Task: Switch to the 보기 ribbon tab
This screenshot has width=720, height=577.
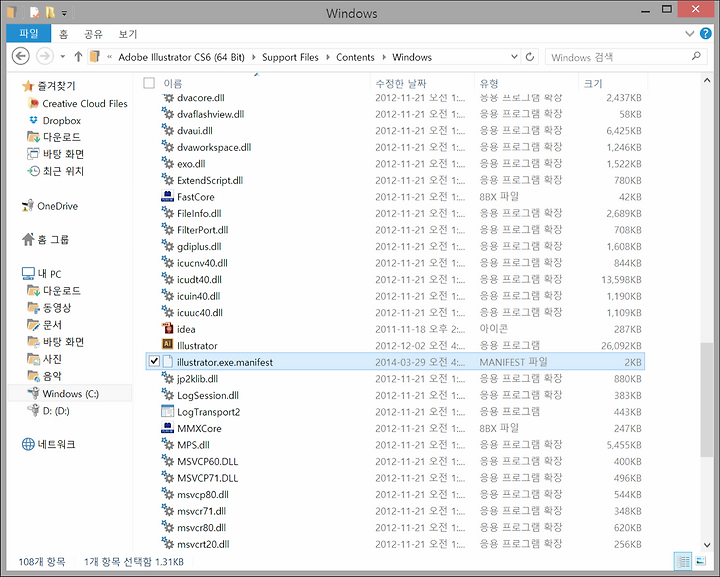Action: point(128,34)
